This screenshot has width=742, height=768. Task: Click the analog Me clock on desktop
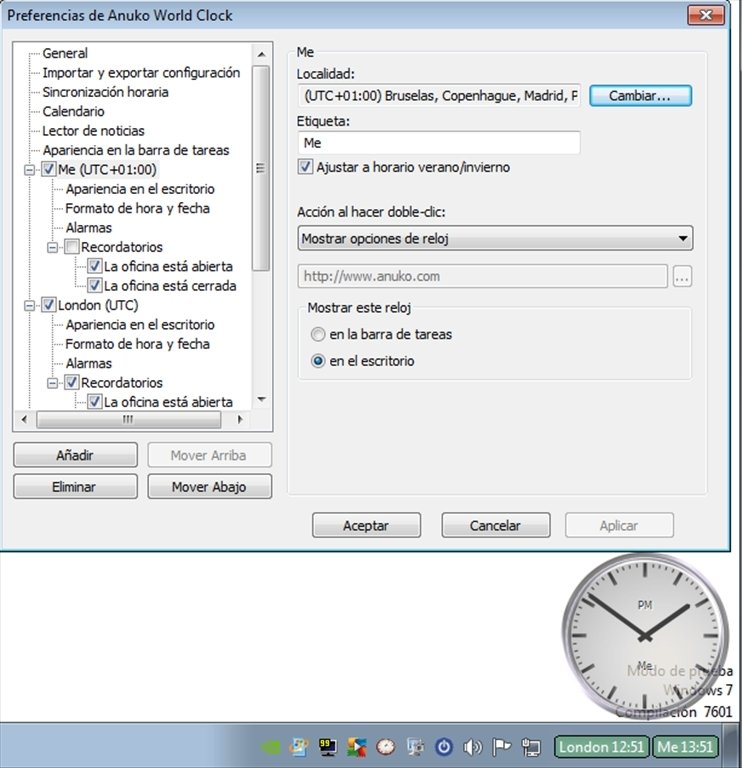pyautogui.click(x=645, y=636)
